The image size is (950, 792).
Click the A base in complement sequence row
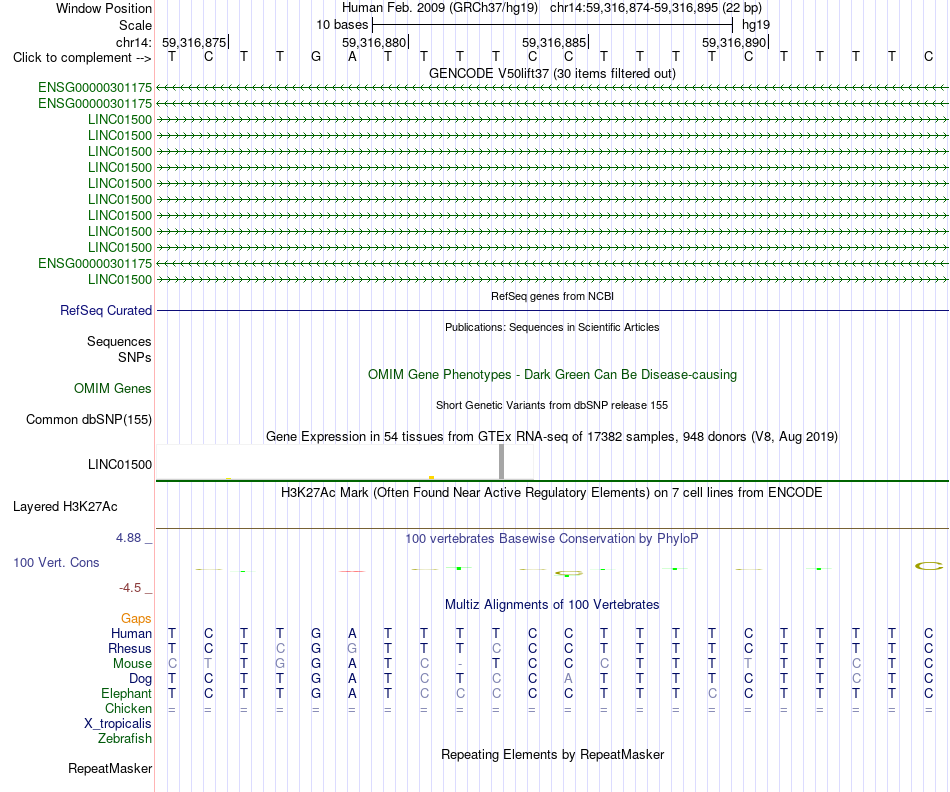(352, 57)
